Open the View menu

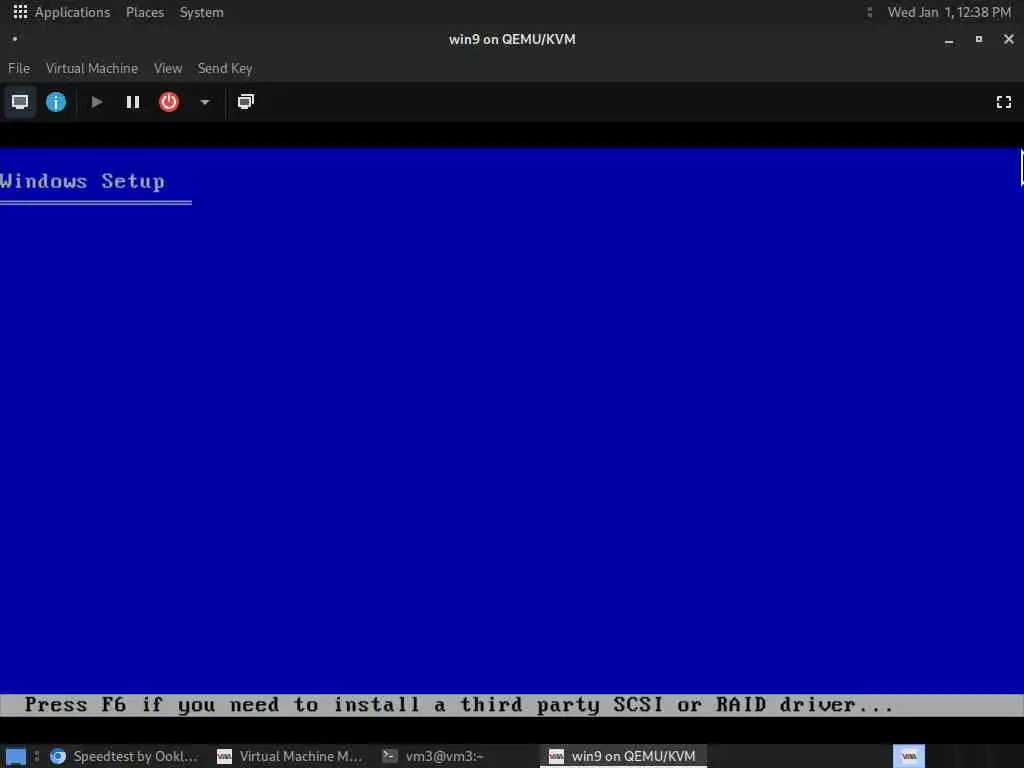click(168, 68)
